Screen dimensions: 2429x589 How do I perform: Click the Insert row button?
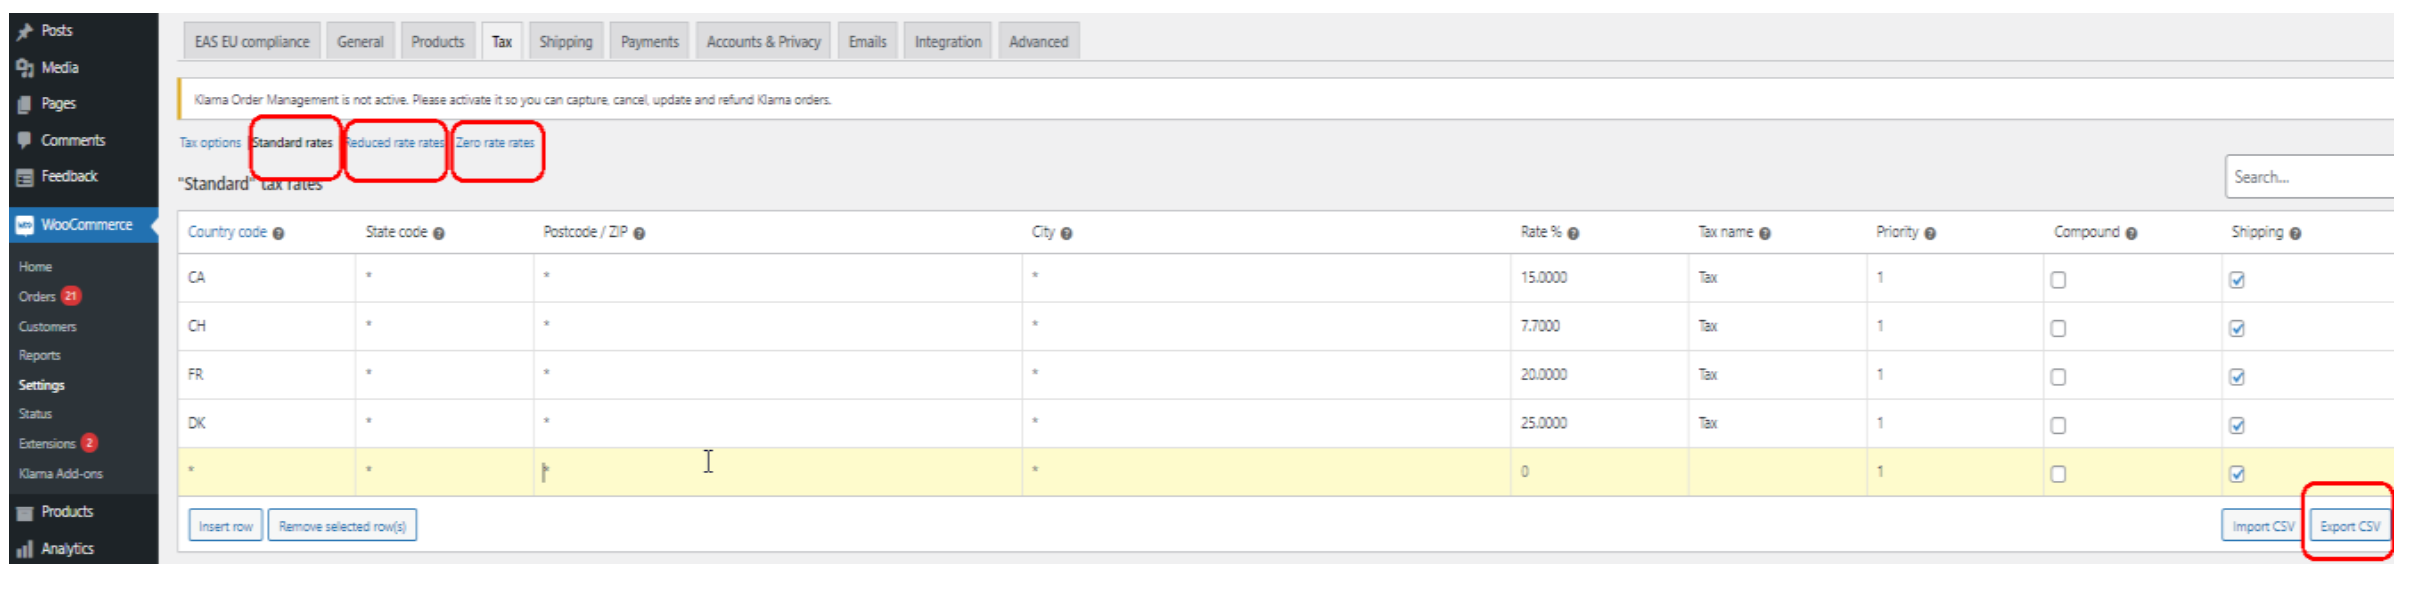pyautogui.click(x=225, y=526)
